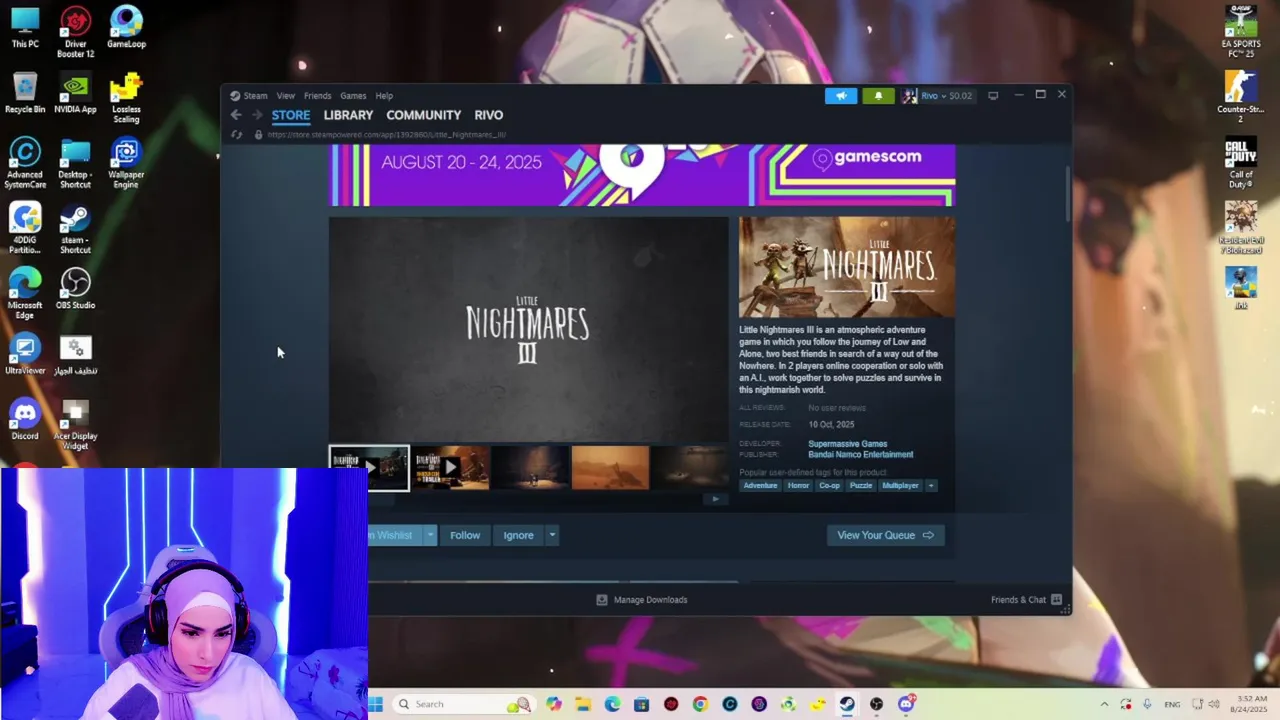Open Microsoft Edge desktop icon
Screen dimensions: 1280x720
(25, 294)
